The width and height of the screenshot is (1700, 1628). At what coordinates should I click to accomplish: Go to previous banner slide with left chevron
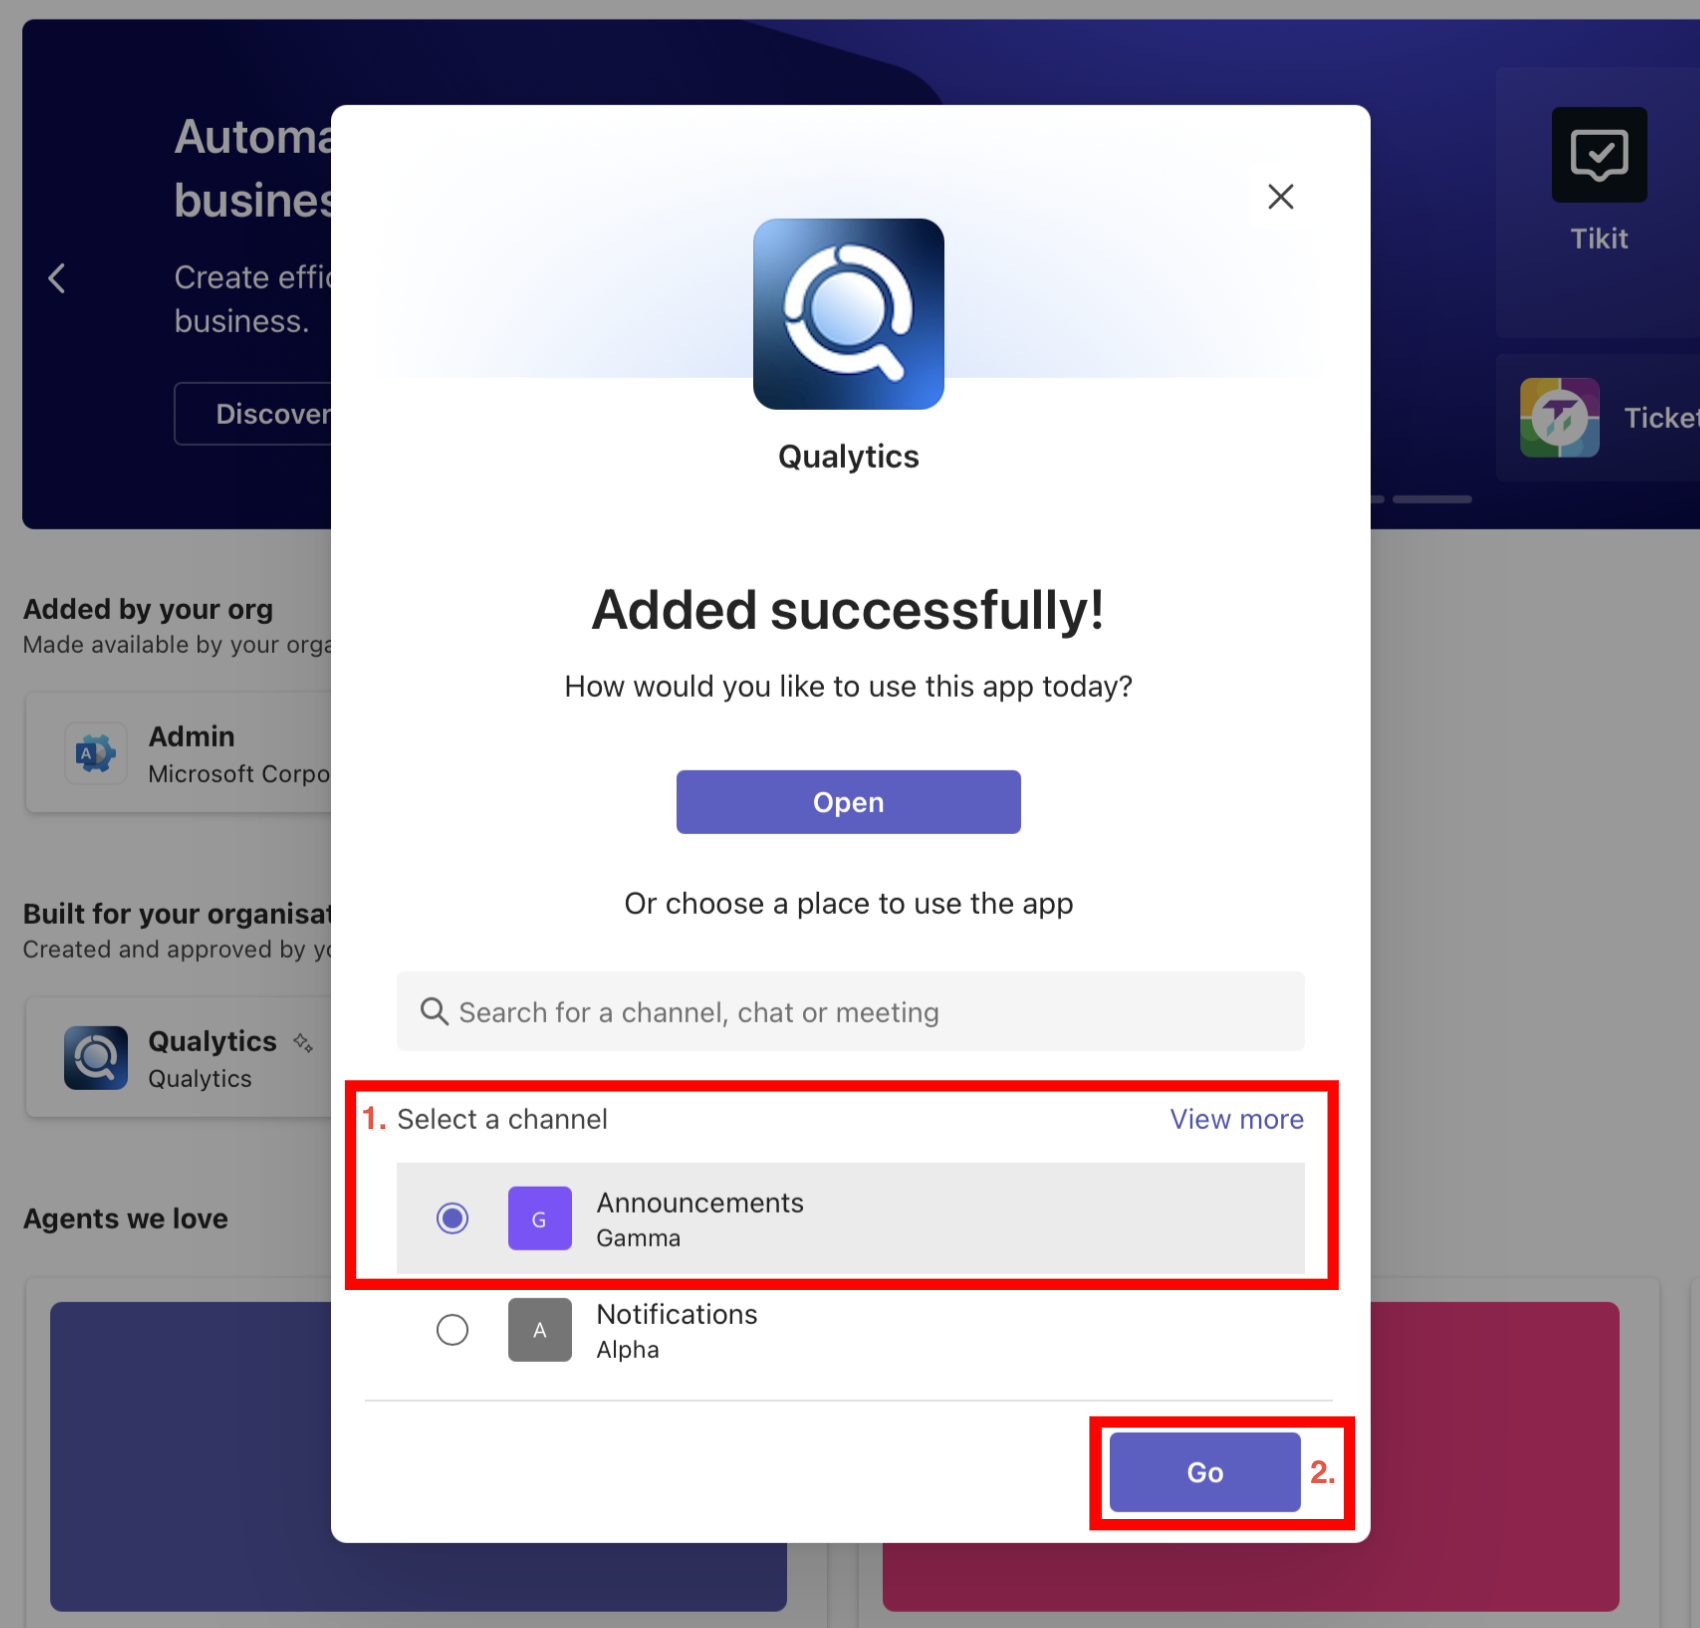57,278
